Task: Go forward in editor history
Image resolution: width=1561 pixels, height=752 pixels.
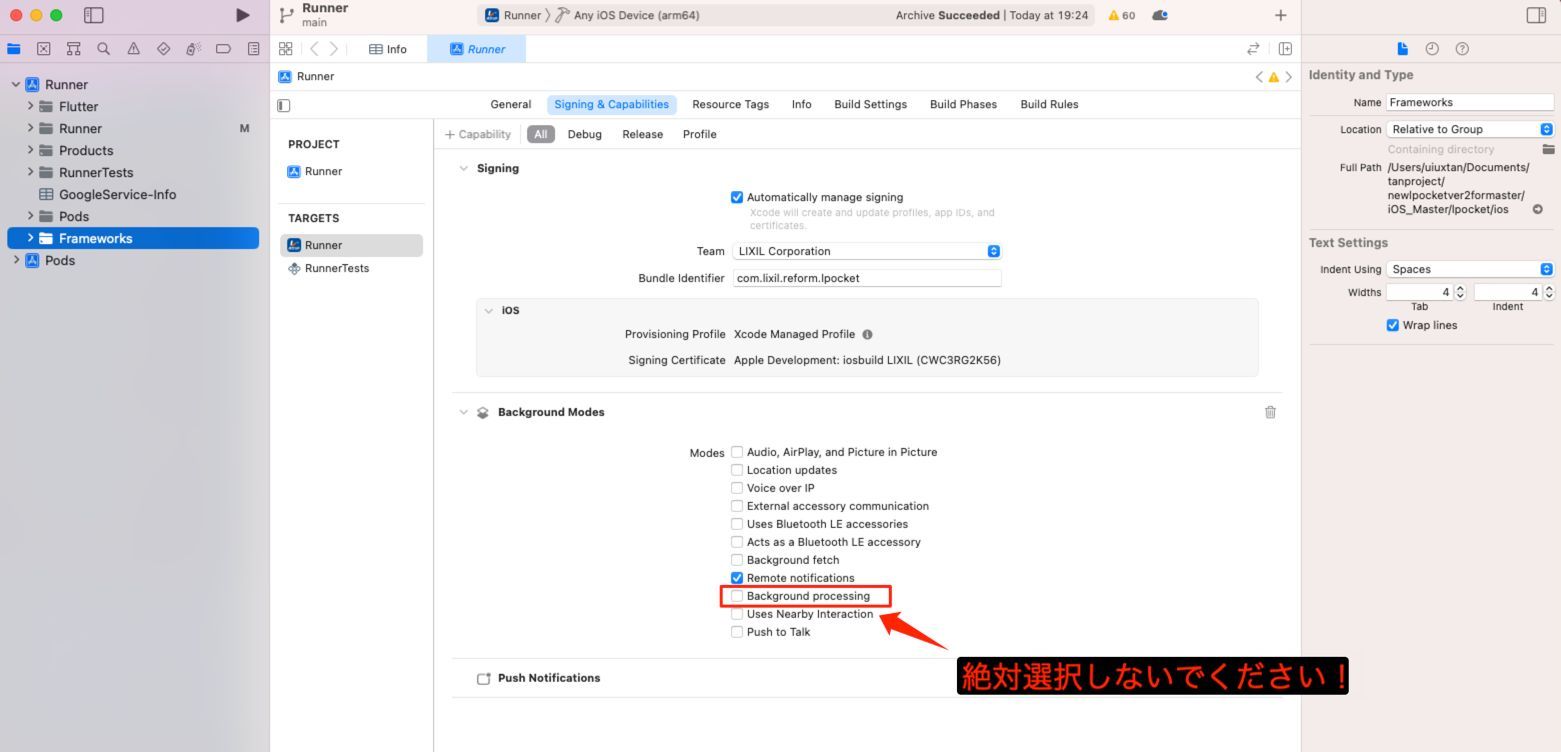Action: (333, 49)
